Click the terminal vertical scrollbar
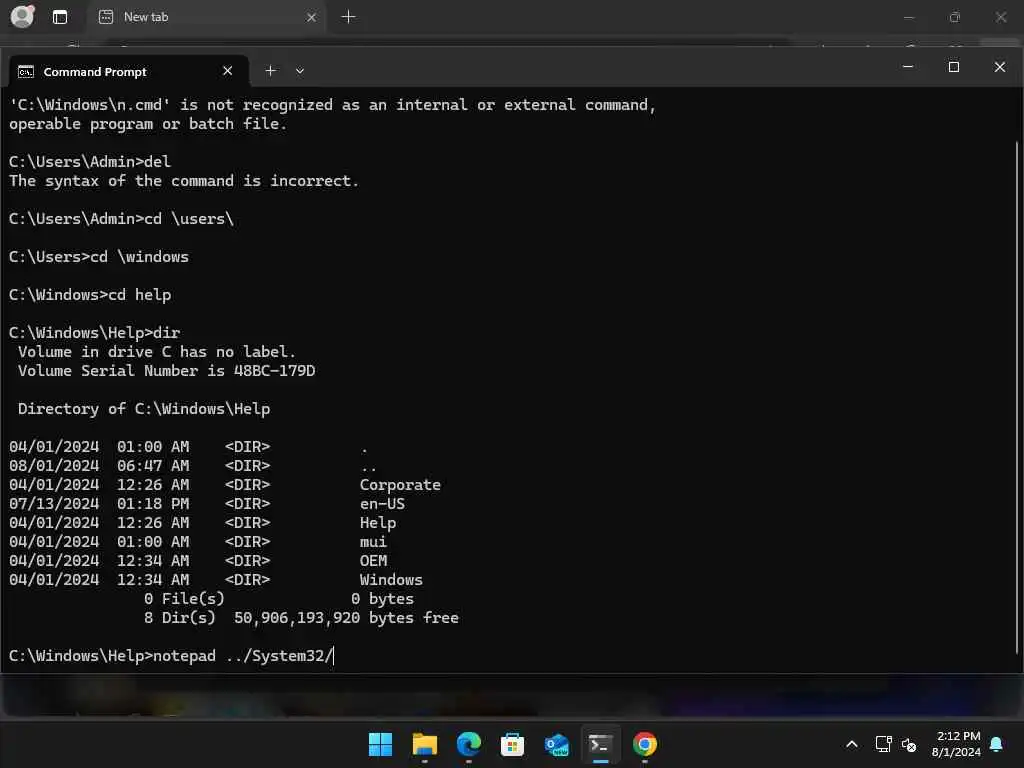 1017,397
